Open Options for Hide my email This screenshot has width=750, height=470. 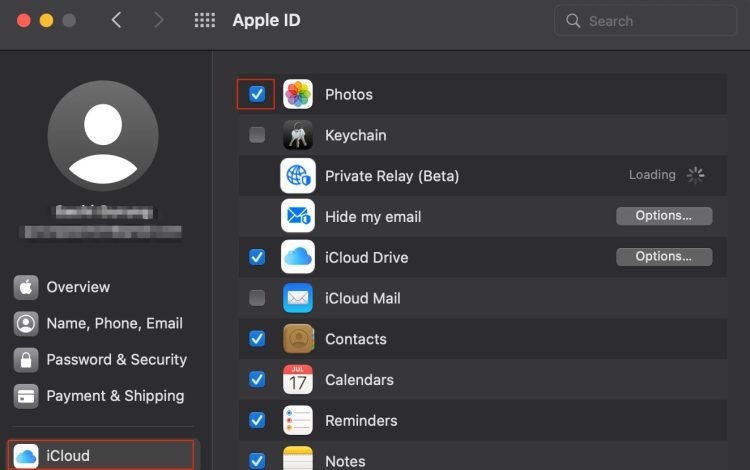click(663, 216)
